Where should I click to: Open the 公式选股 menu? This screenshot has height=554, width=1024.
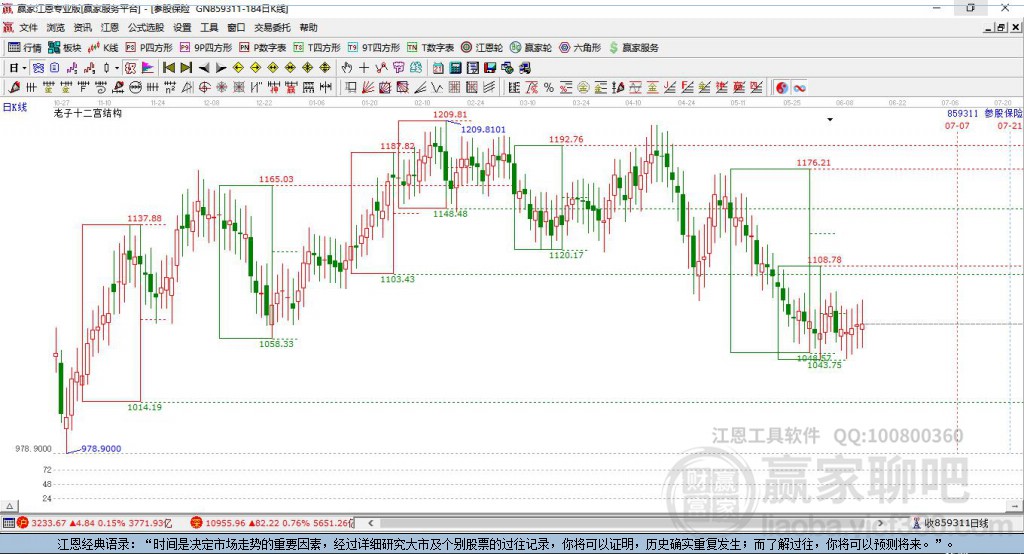pos(146,27)
